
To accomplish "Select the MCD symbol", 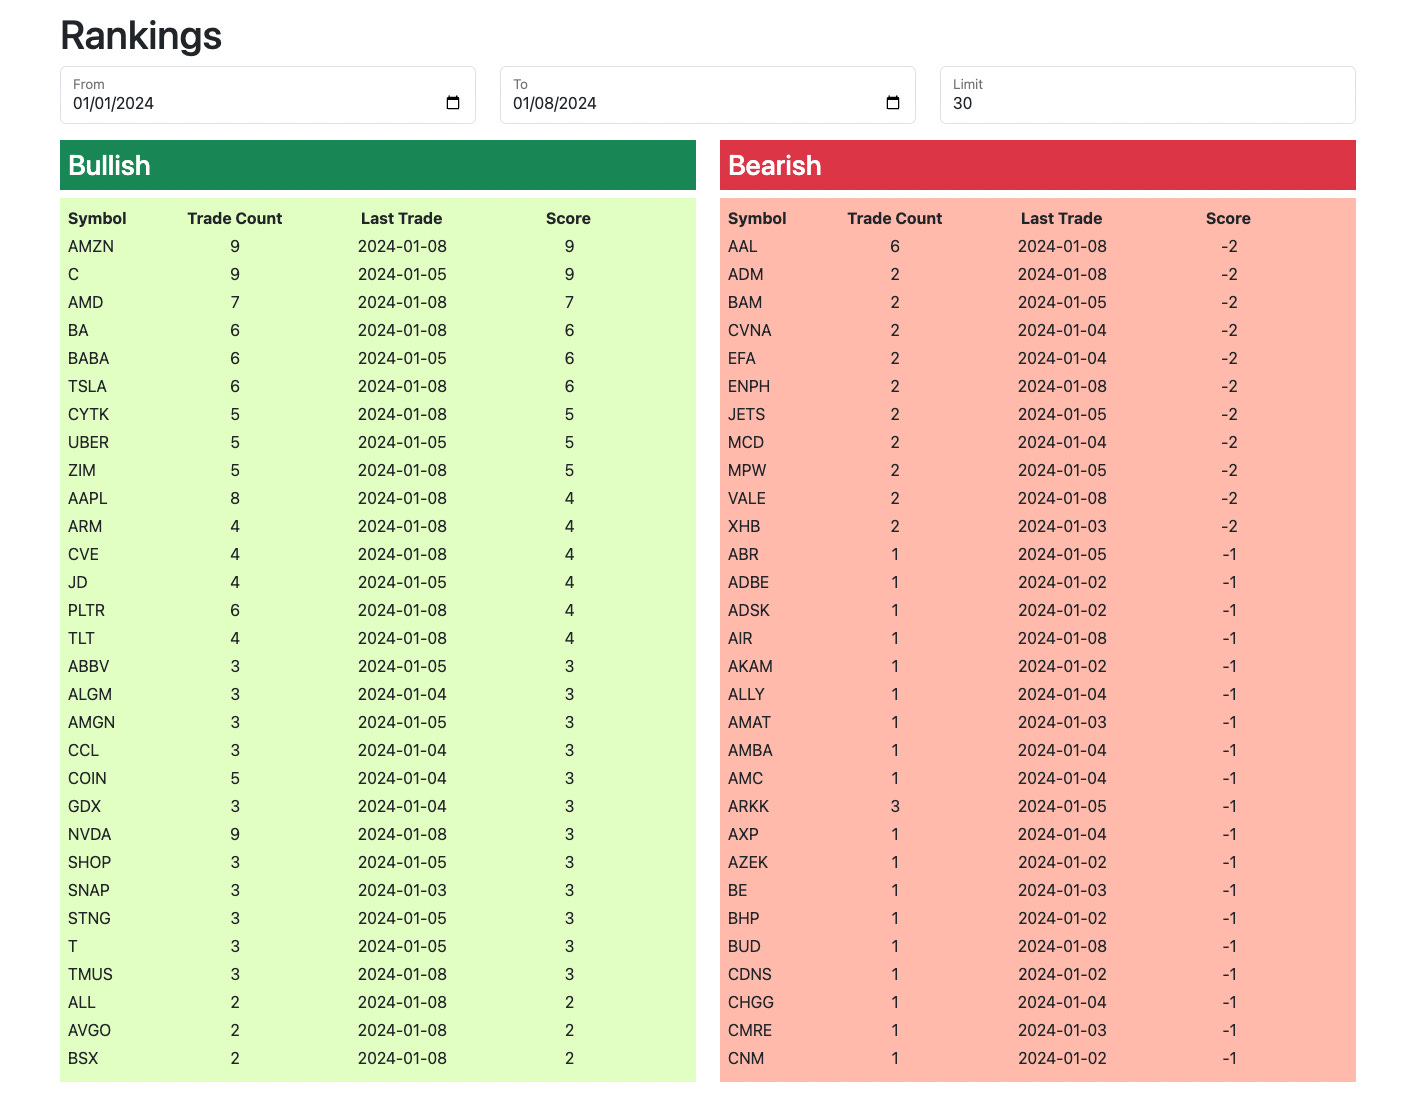I will [746, 442].
